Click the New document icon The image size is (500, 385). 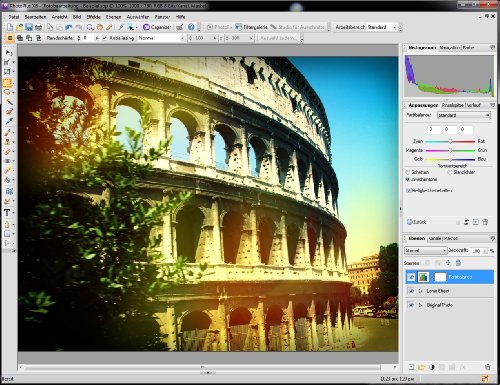10,27
